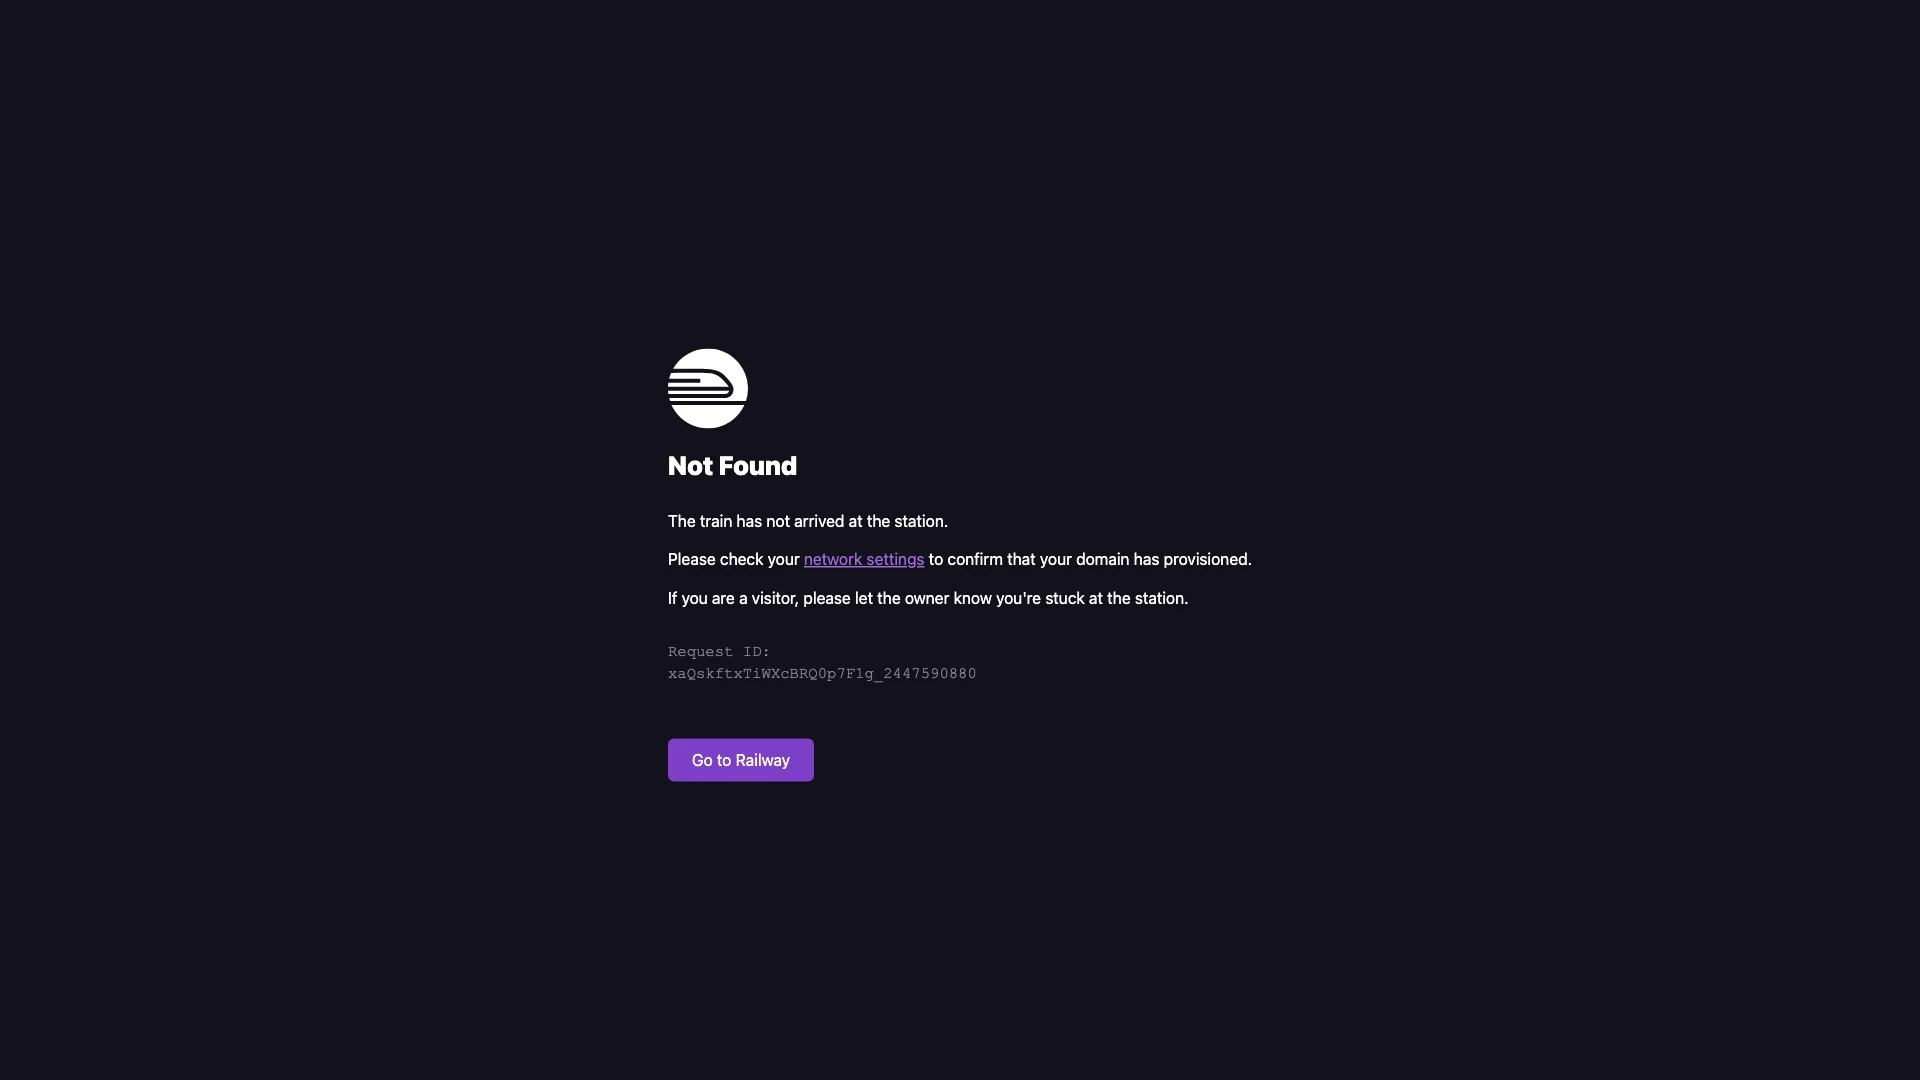The image size is (1920, 1080).
Task: Click the word 'arrived' in the first message
Action: tap(819, 521)
